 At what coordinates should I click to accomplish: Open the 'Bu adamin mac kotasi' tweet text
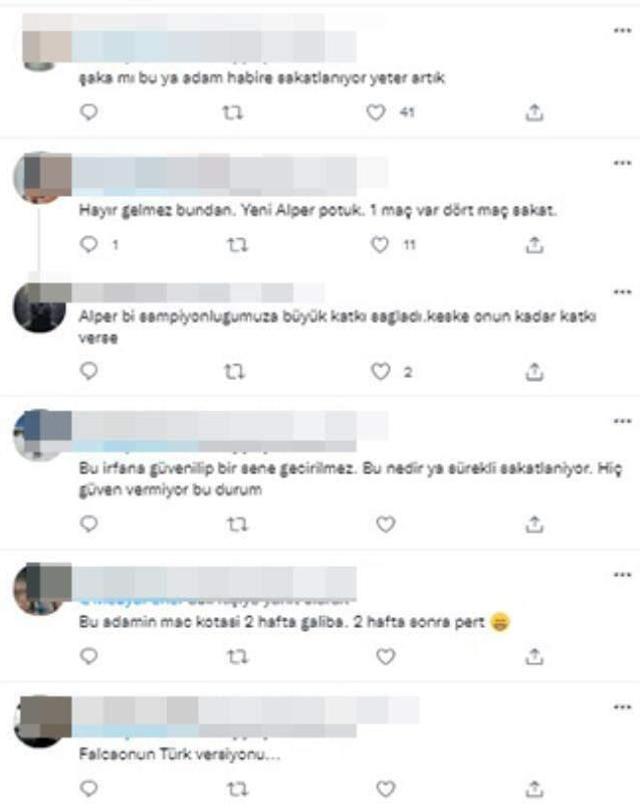[294, 622]
